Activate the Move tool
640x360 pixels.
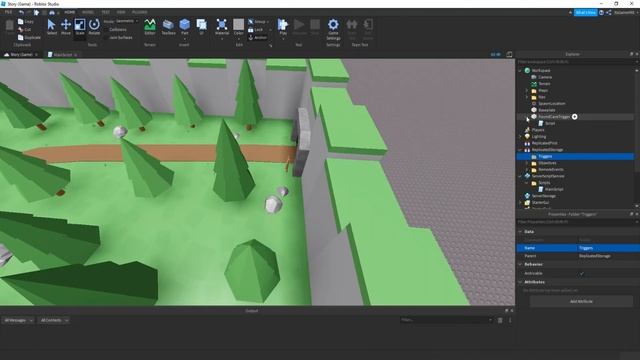pos(66,27)
